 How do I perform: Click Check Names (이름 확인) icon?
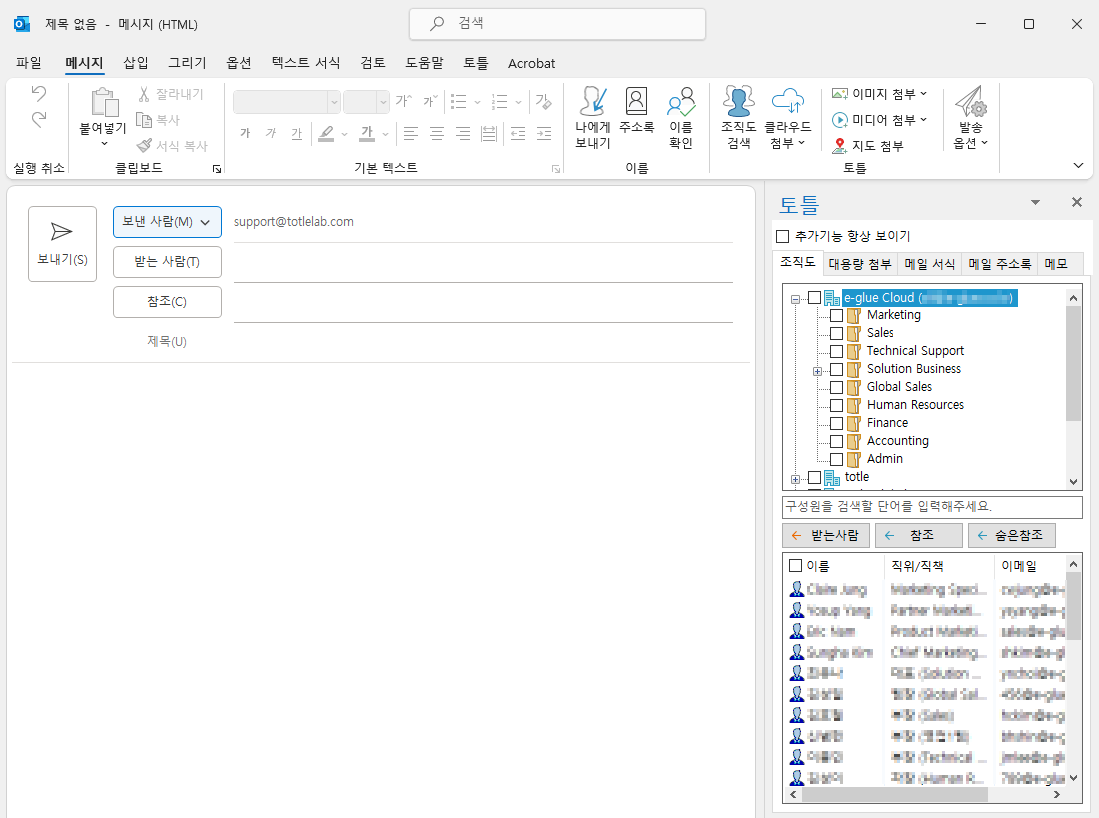[x=681, y=102]
